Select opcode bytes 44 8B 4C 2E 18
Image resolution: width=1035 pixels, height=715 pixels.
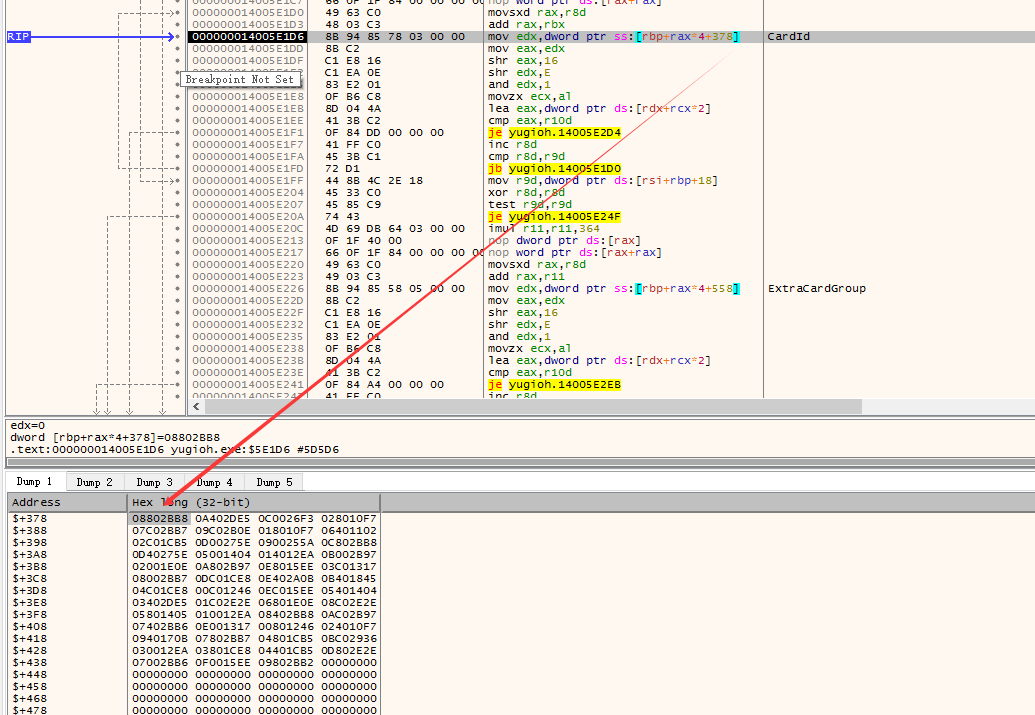374,180
